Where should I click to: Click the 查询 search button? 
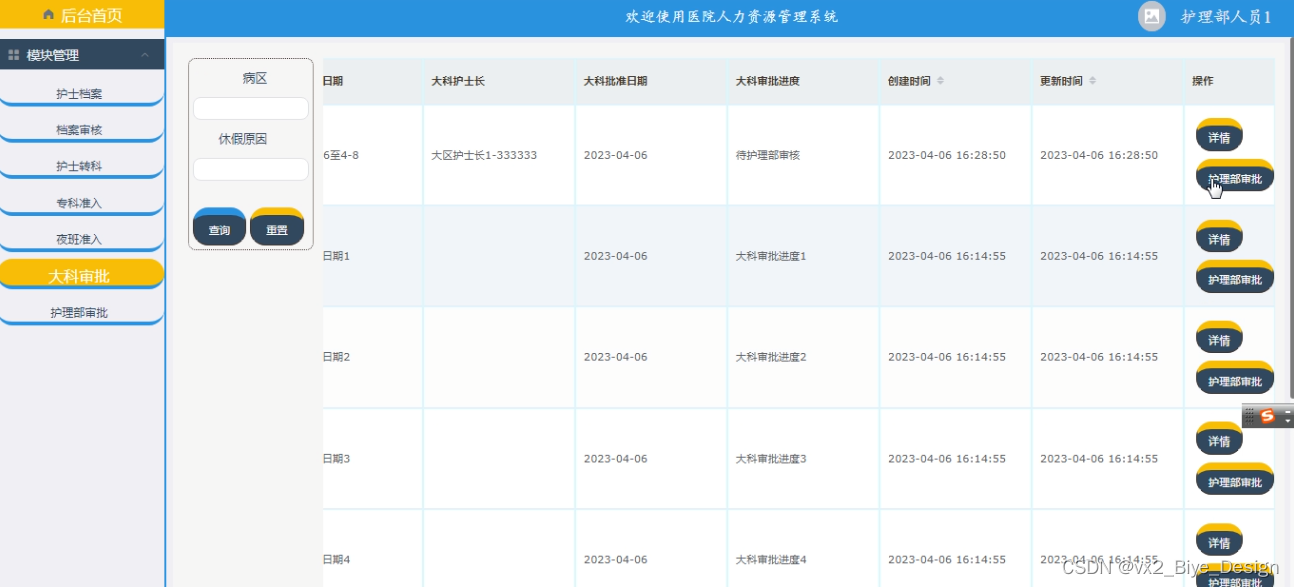coord(219,227)
